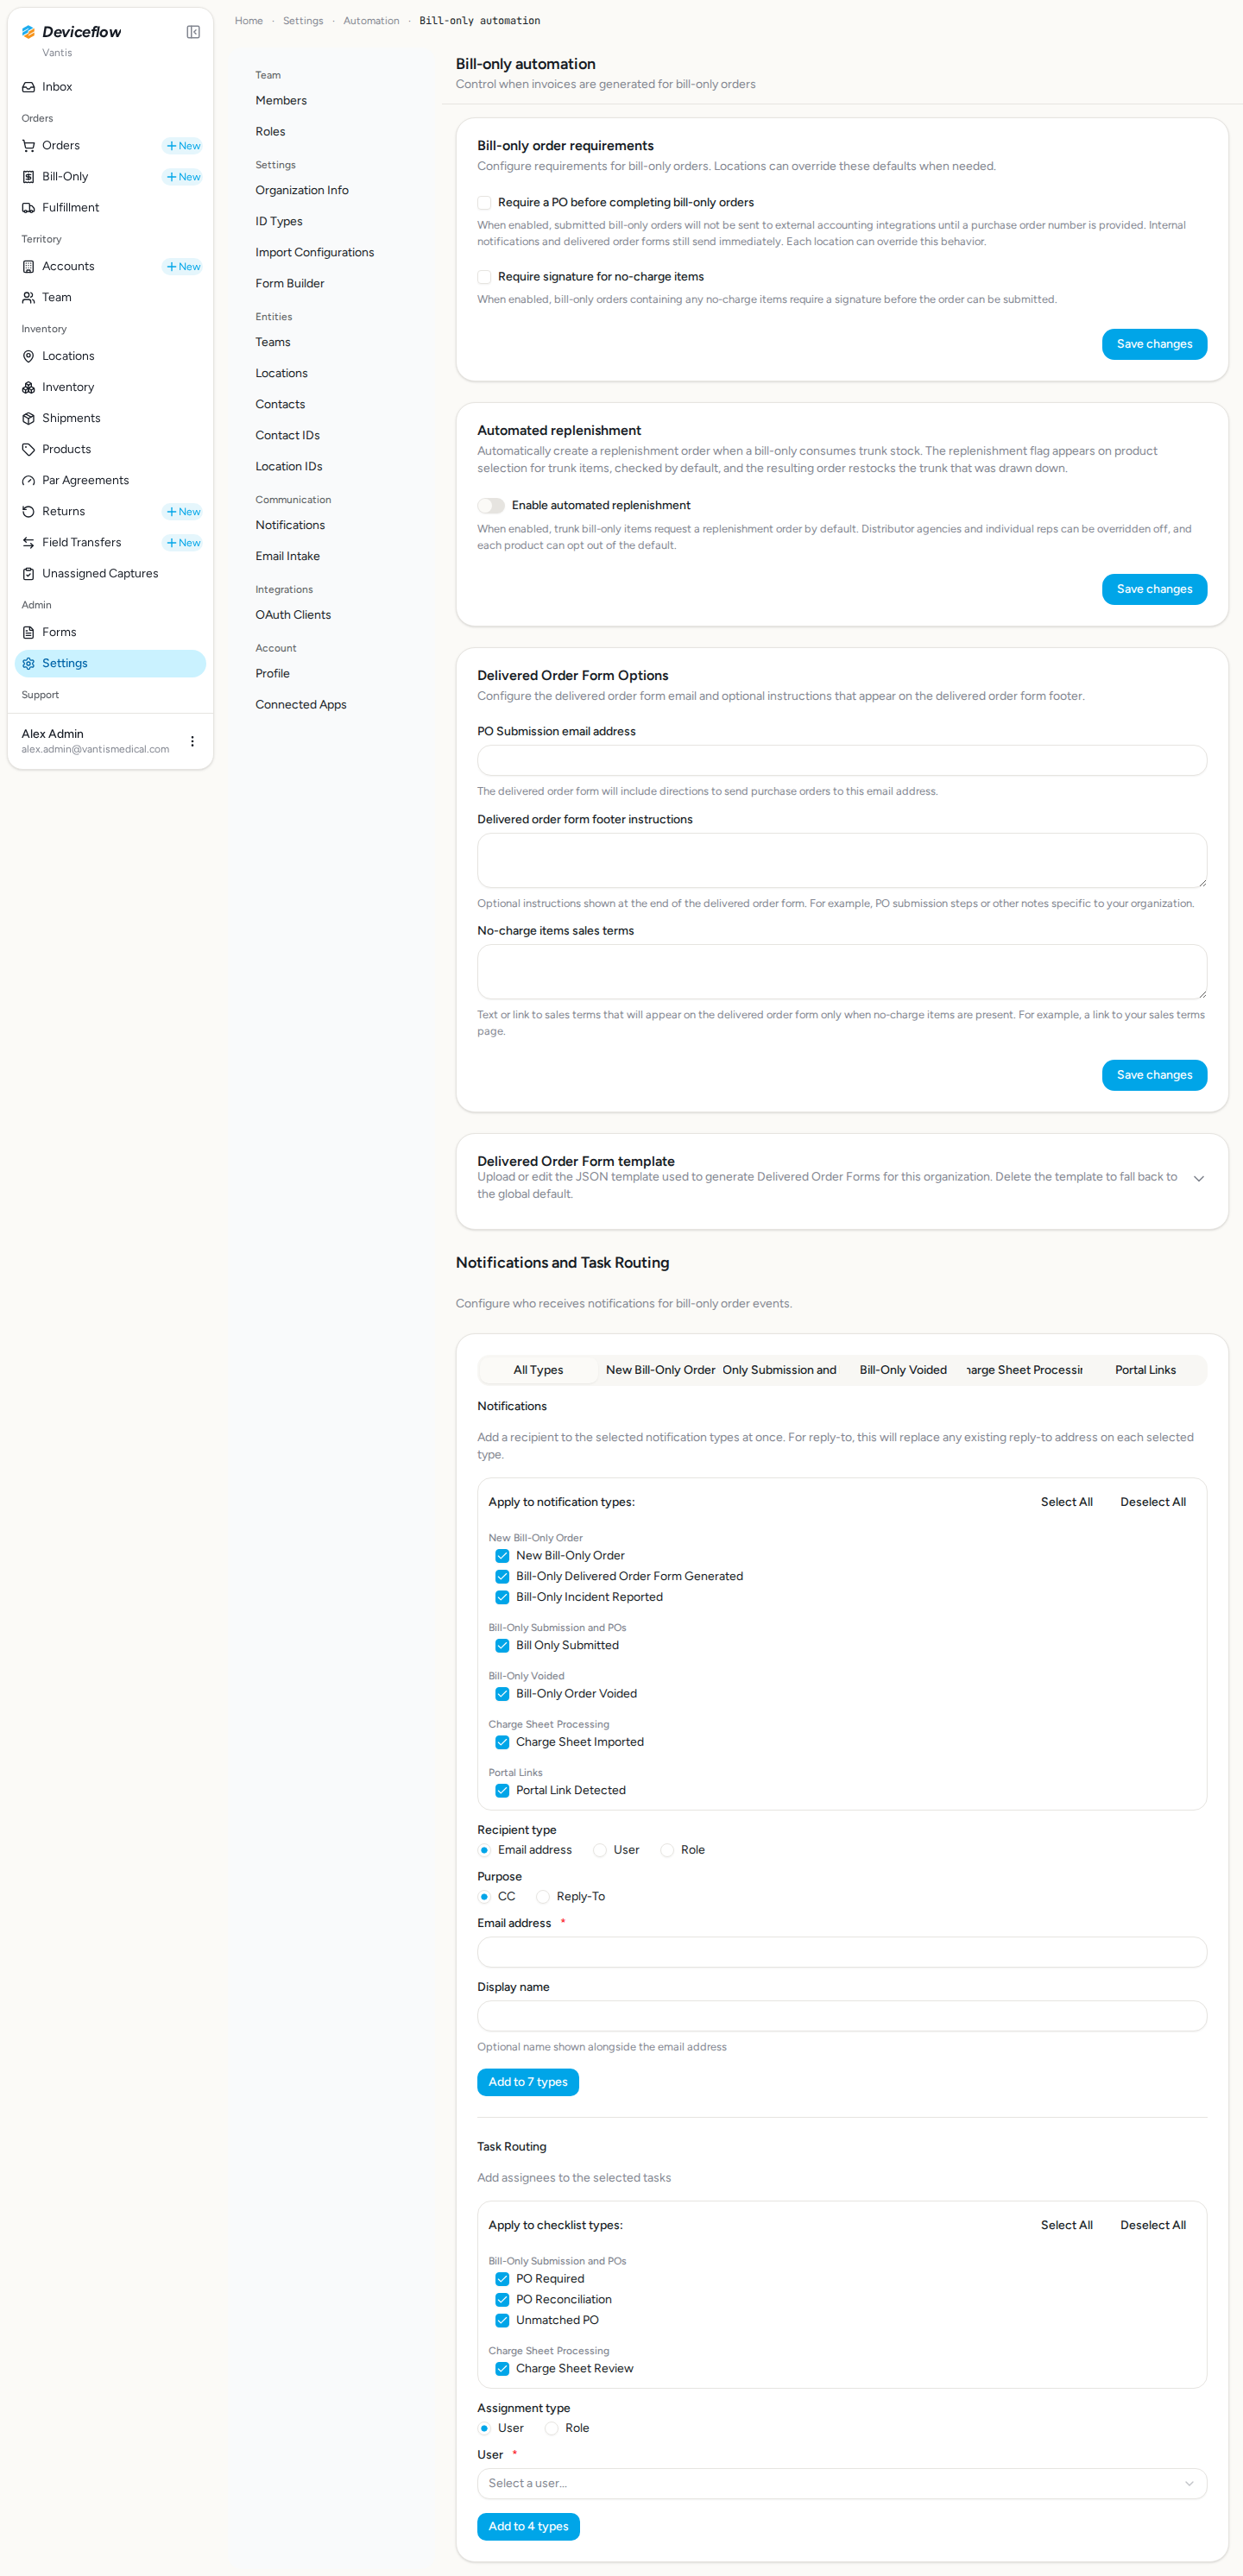Check Require signature for no-charge items
Image resolution: width=1243 pixels, height=2576 pixels.
point(484,277)
